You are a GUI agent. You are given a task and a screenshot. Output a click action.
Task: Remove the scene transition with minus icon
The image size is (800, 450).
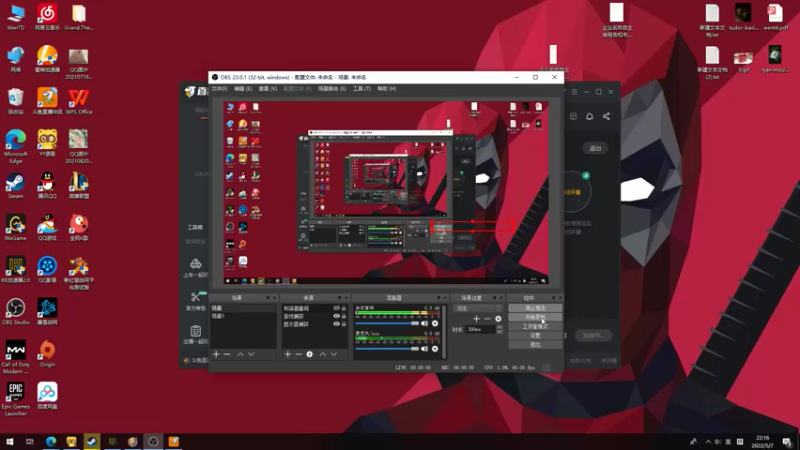(487, 319)
